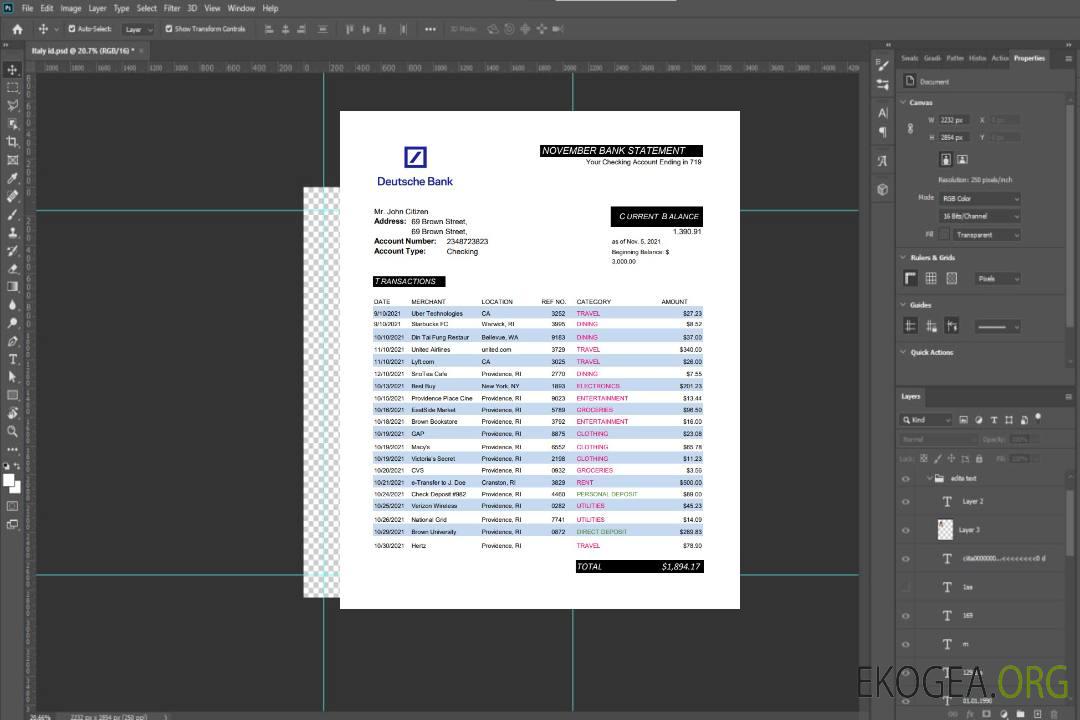Screen dimensions: 1080x720
Task: Switch to the Actions panel tab
Action: click(x=999, y=58)
